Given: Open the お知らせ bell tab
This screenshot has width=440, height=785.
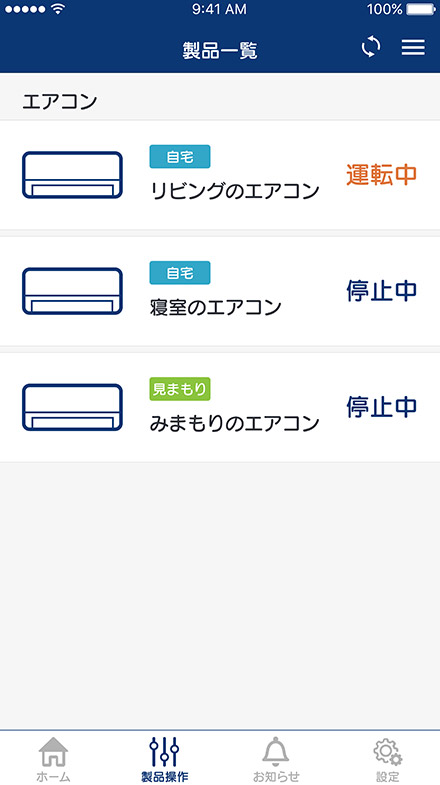Looking at the screenshot, I should tap(276, 759).
